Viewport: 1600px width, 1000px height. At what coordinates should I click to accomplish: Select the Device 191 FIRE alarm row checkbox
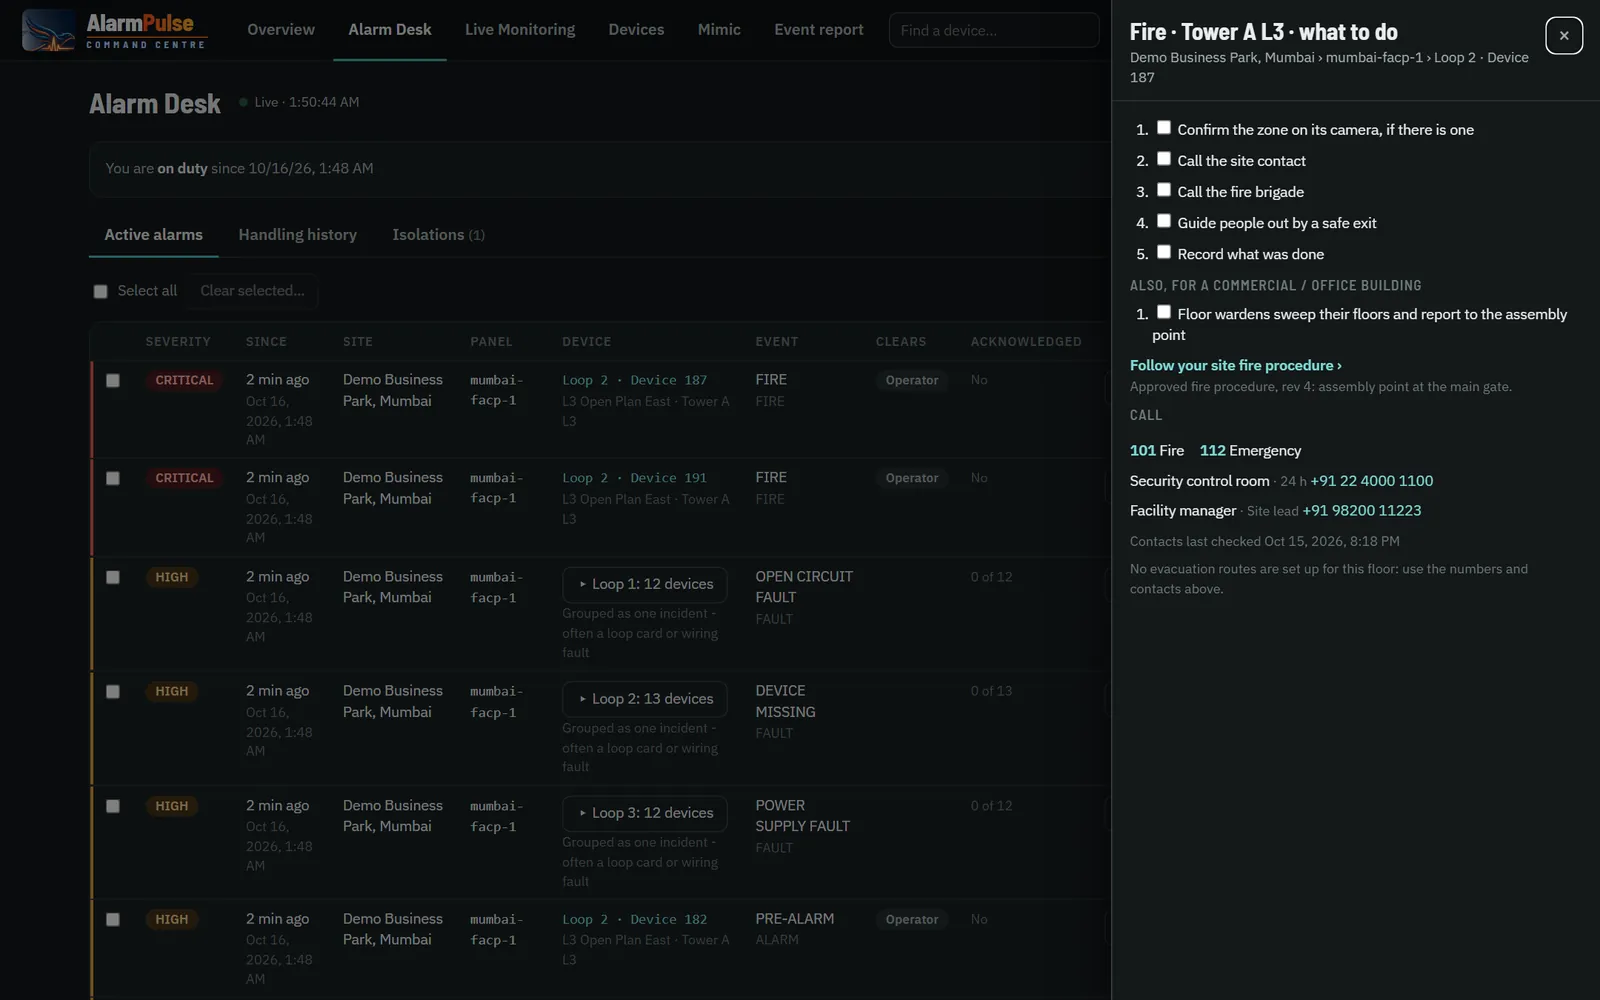(113, 478)
